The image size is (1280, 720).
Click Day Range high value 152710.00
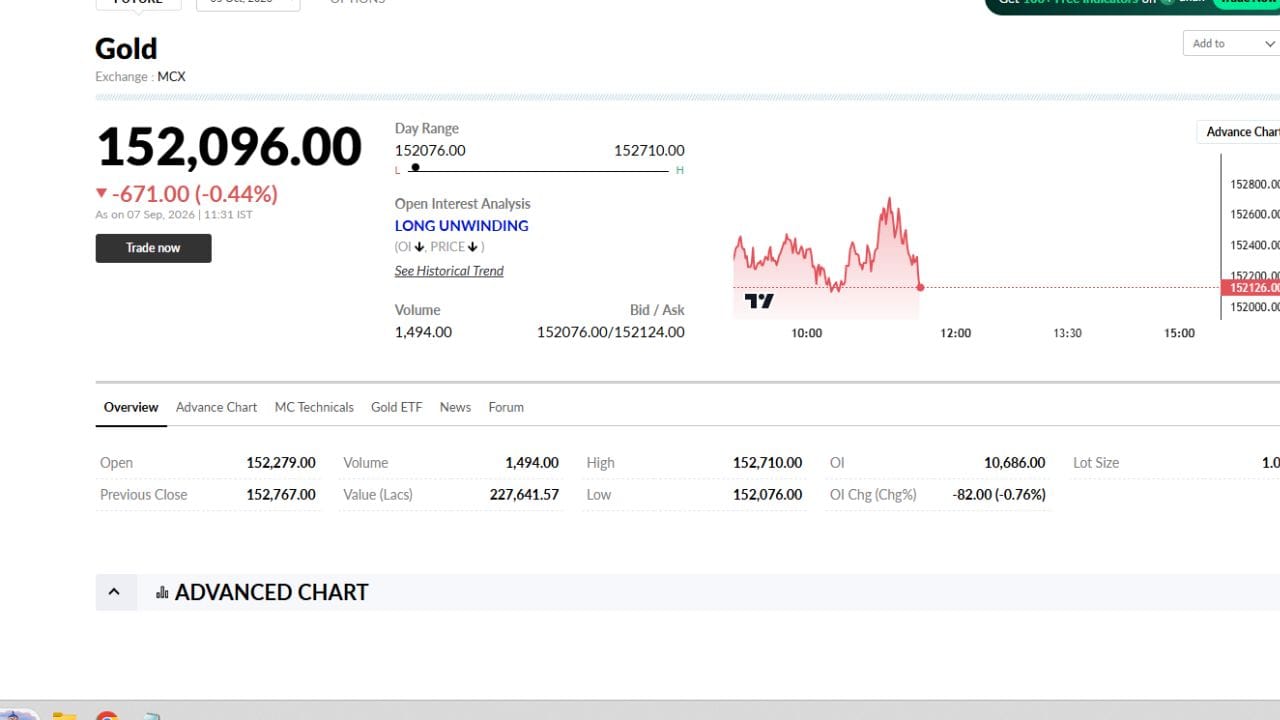[649, 151]
